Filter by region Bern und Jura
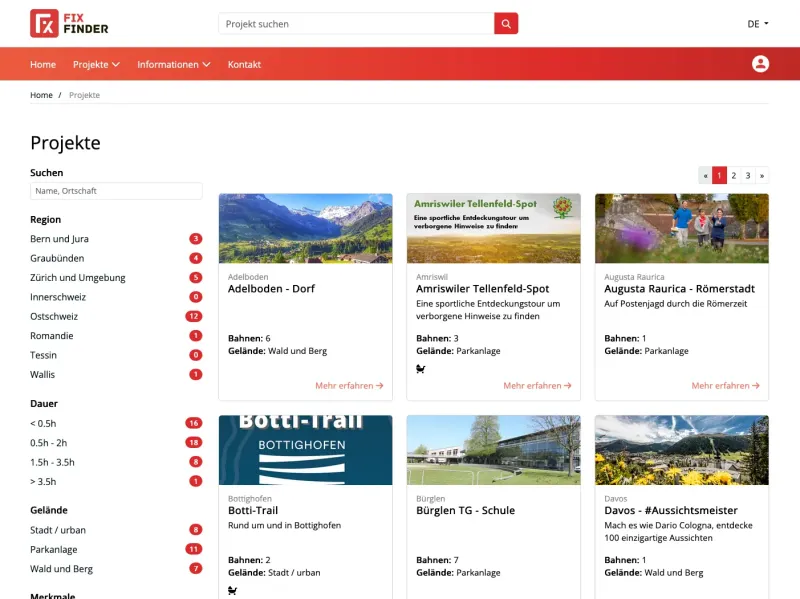800x599 pixels. coord(116,239)
